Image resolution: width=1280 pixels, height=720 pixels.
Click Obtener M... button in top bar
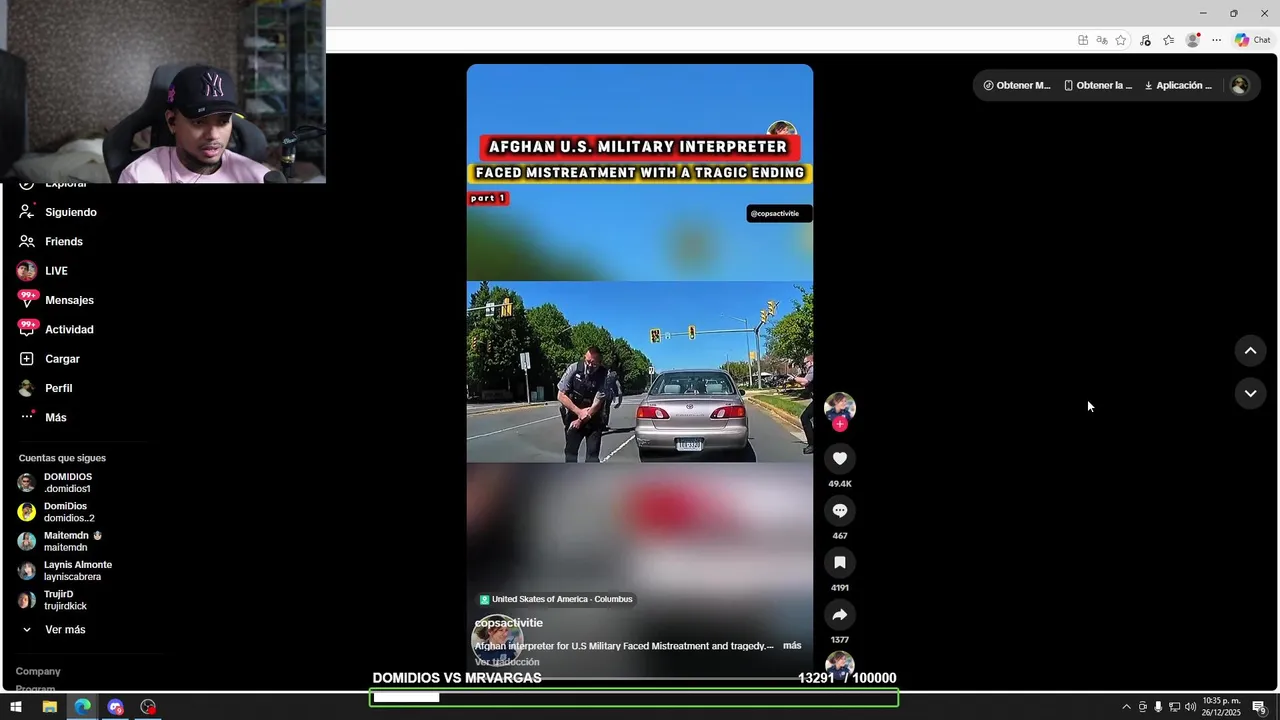tap(1017, 85)
